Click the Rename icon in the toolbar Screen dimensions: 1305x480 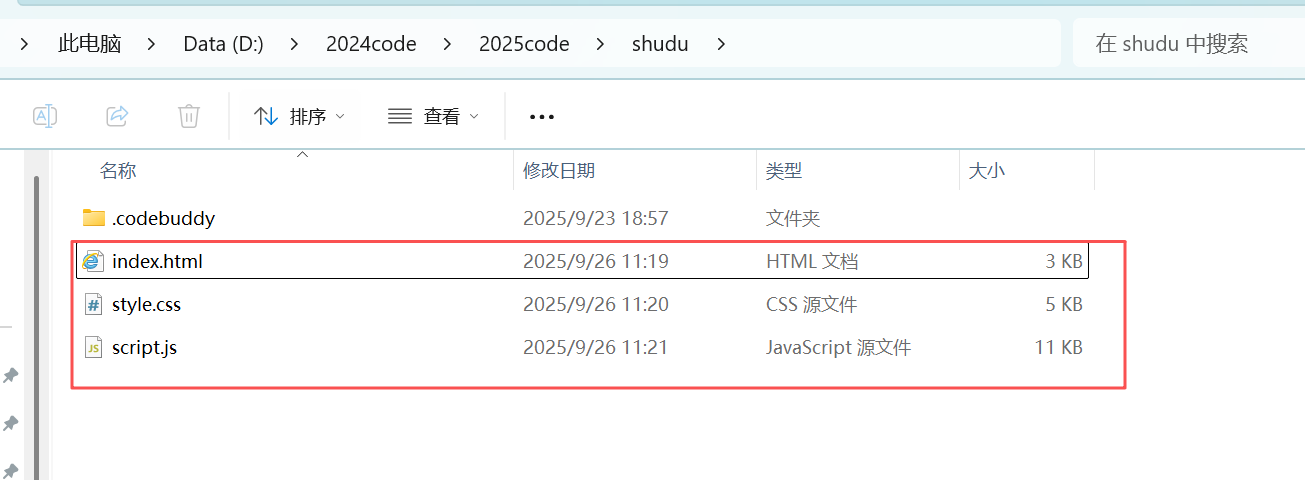(x=44, y=116)
